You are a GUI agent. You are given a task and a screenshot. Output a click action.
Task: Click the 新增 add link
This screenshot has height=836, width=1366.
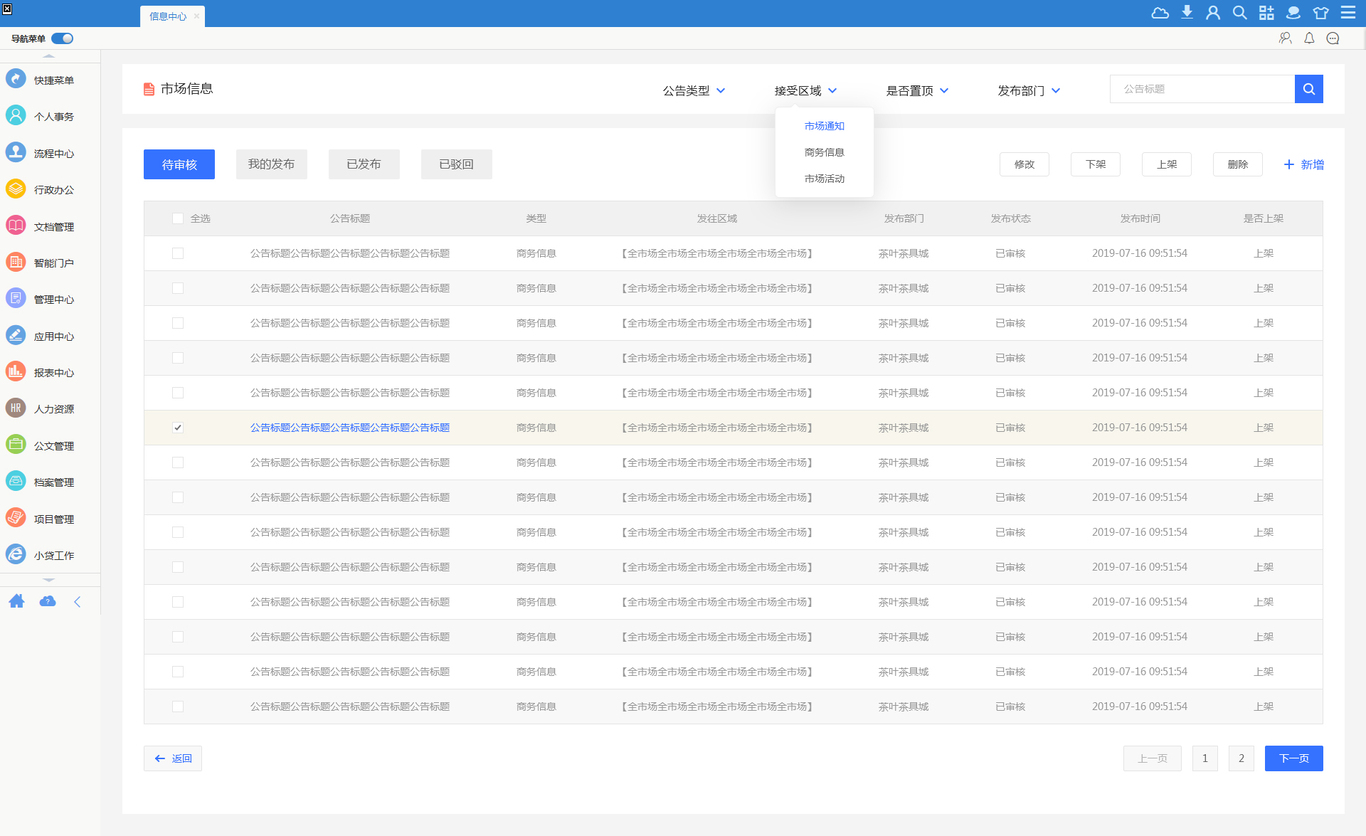1304,164
